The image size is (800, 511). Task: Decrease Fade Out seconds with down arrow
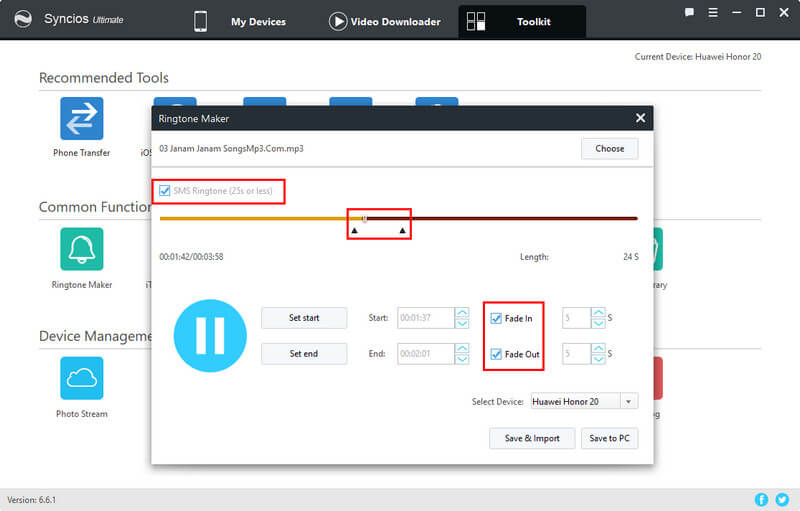(598, 359)
